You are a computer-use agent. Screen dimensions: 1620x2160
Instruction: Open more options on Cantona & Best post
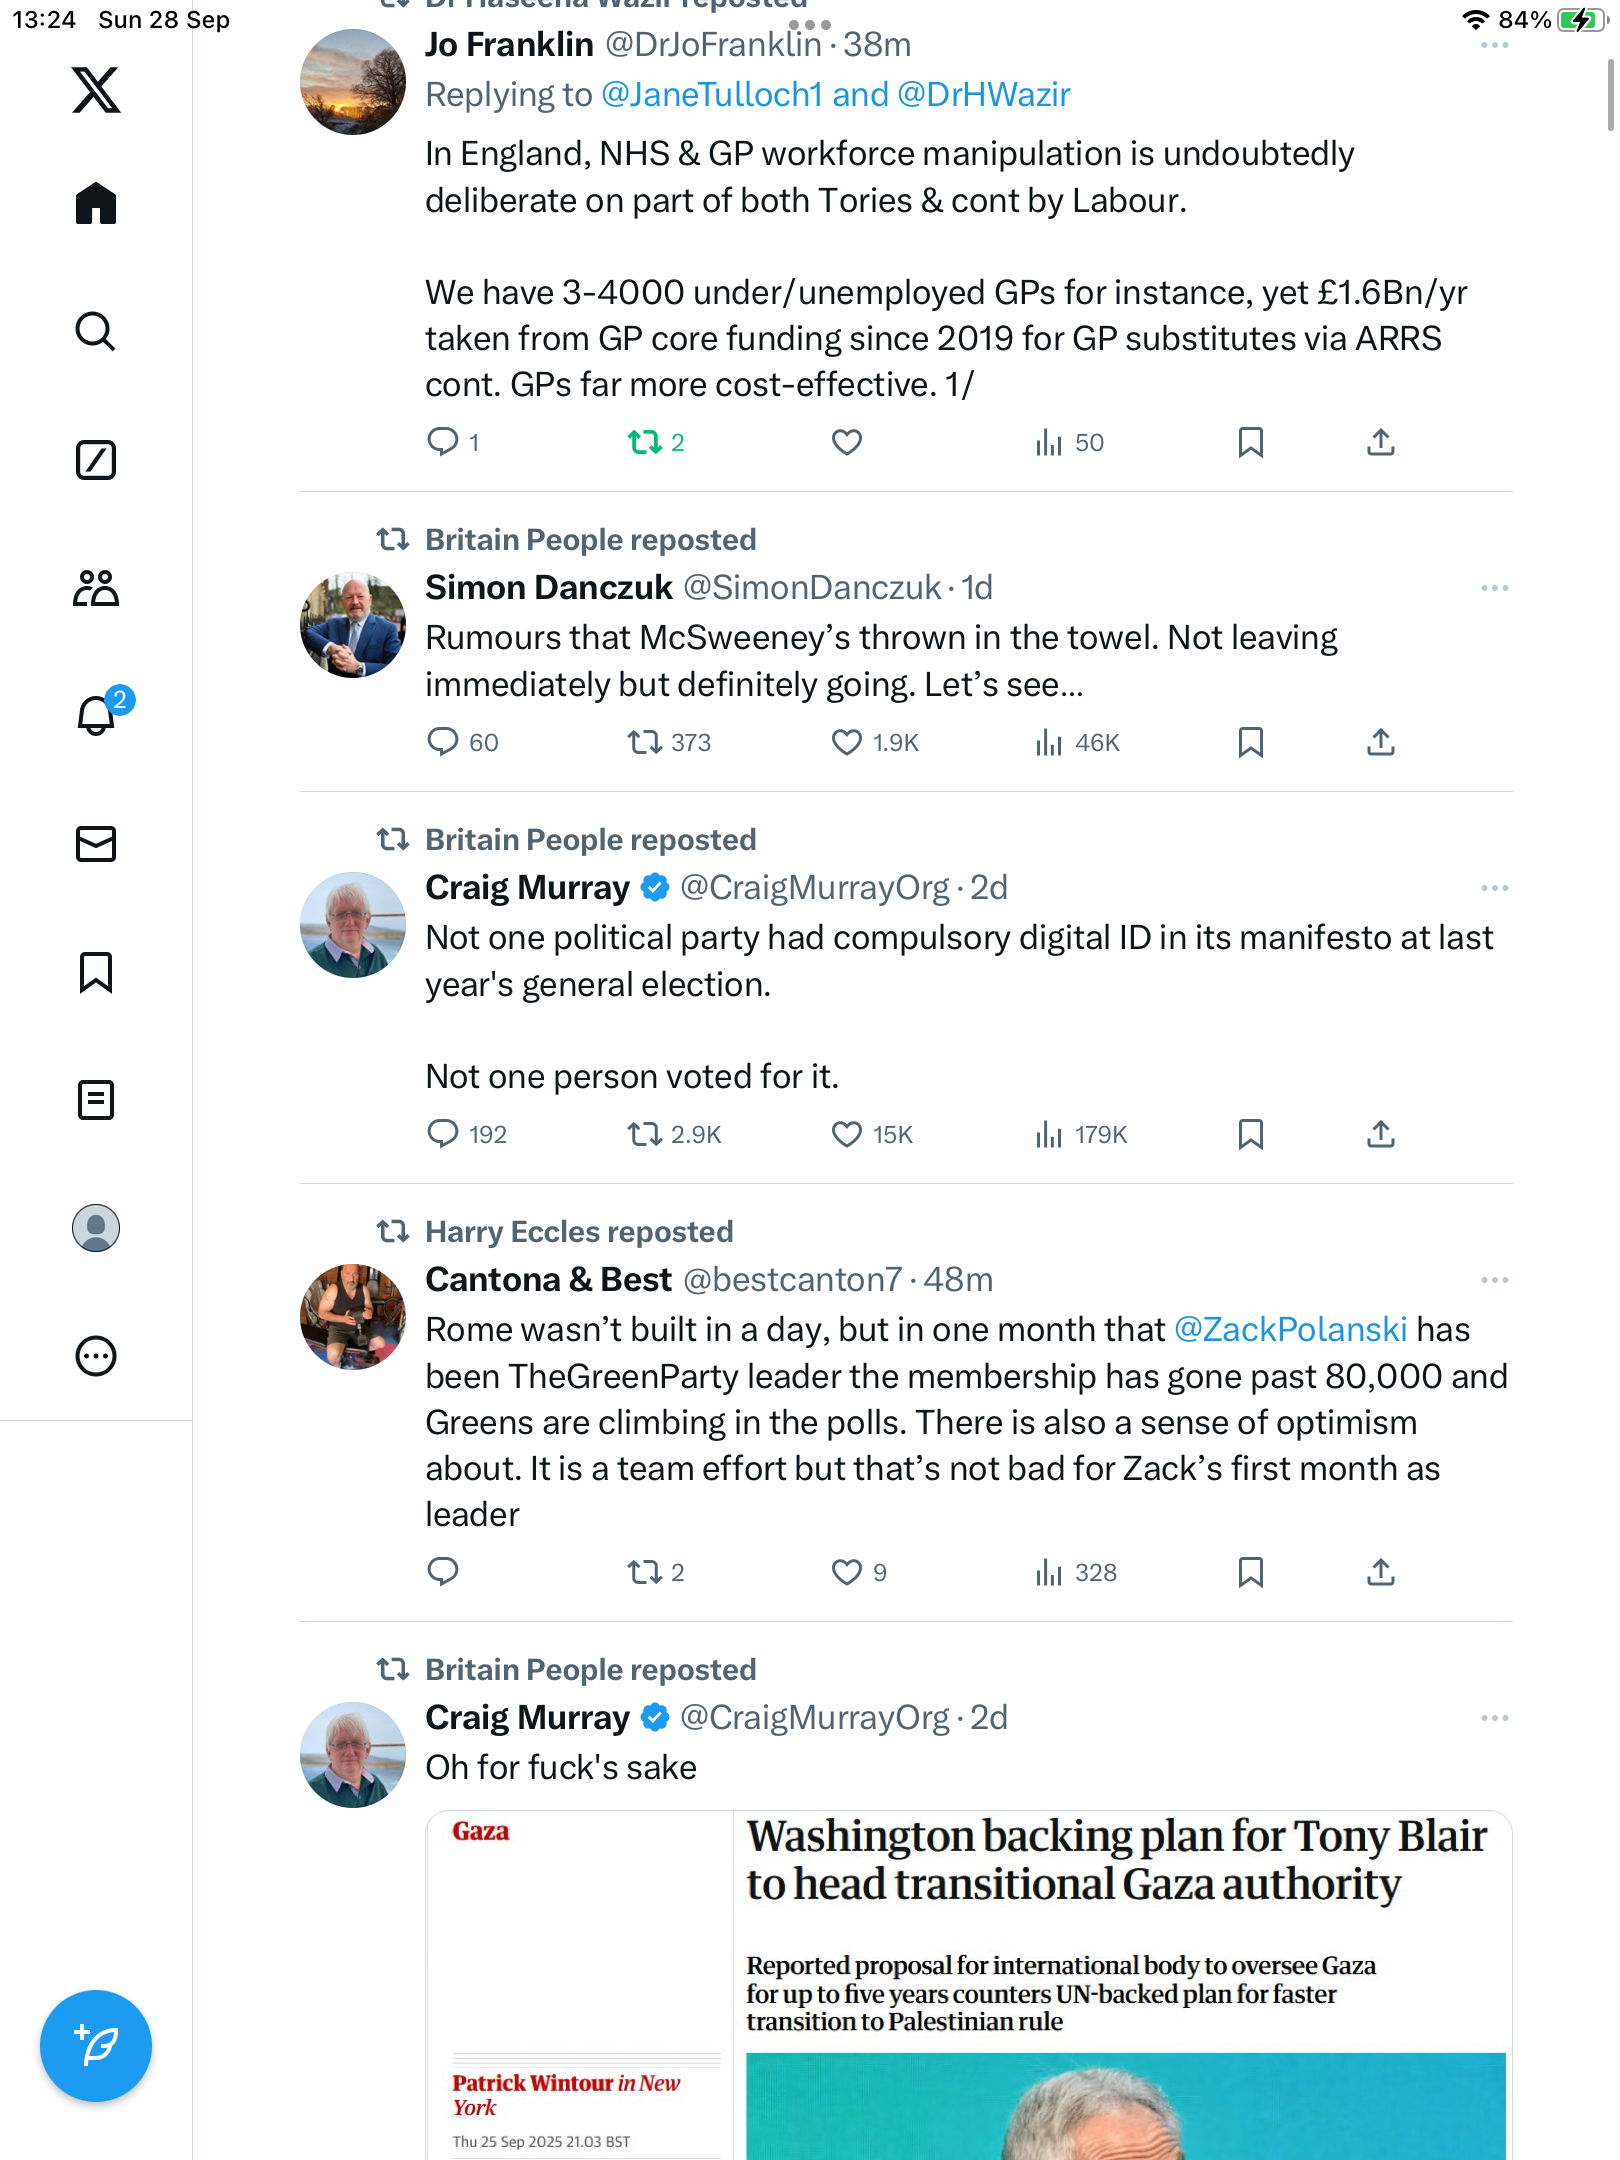(1494, 1280)
